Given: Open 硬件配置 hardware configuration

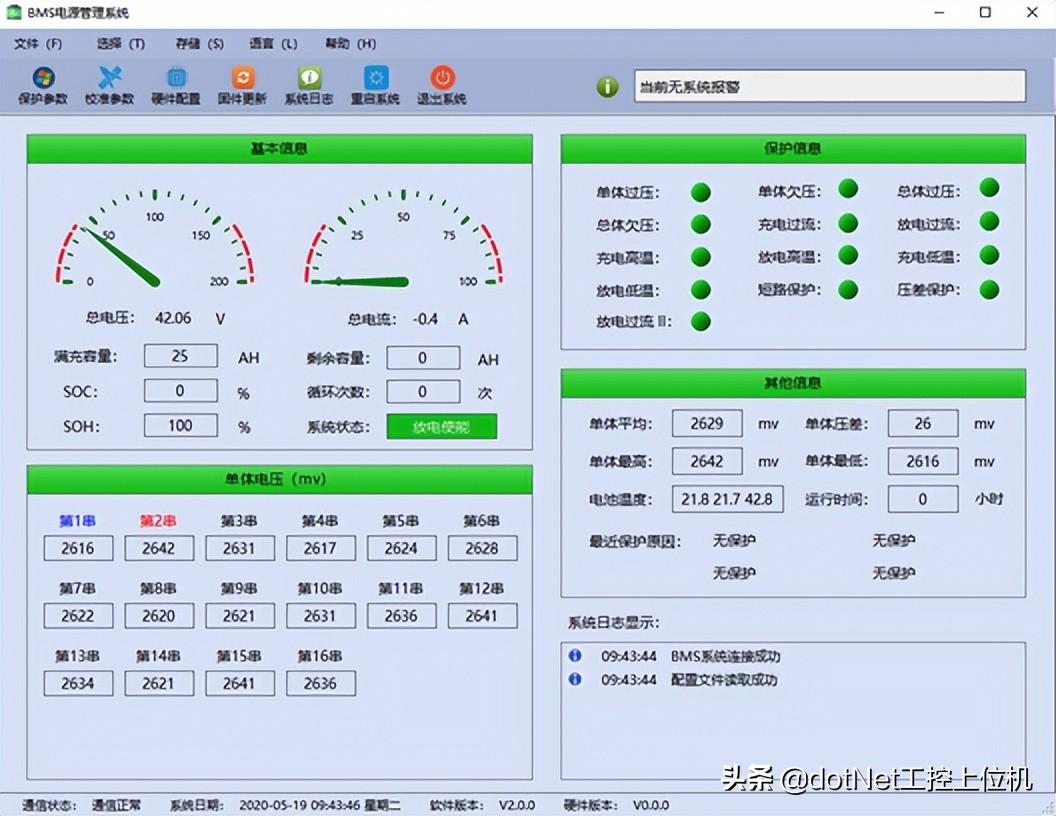Looking at the screenshot, I should pyautogui.click(x=176, y=85).
